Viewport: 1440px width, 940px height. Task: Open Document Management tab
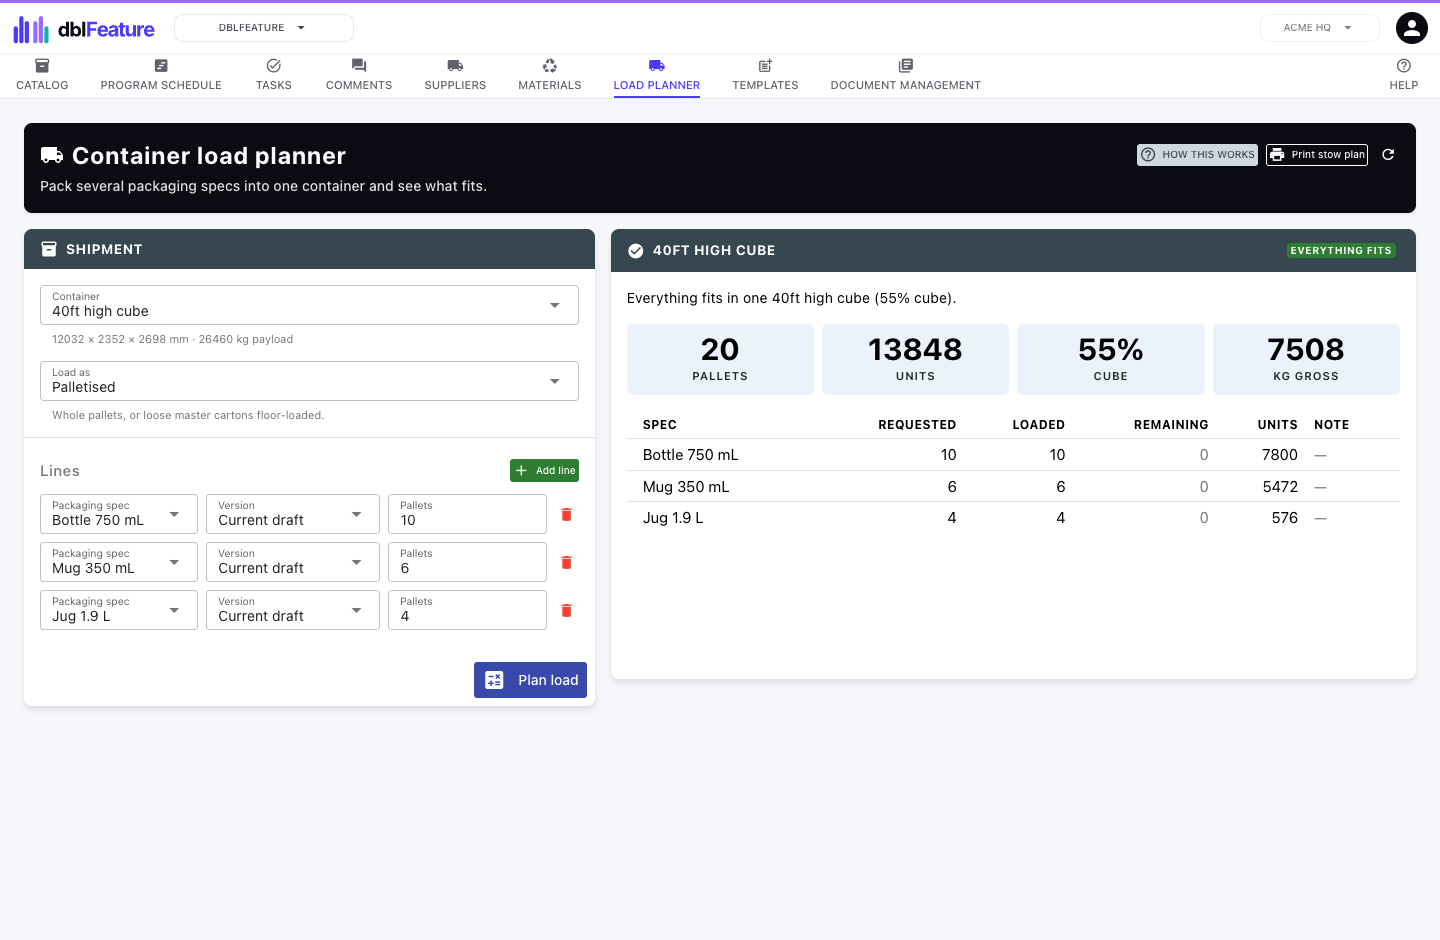[x=906, y=75]
